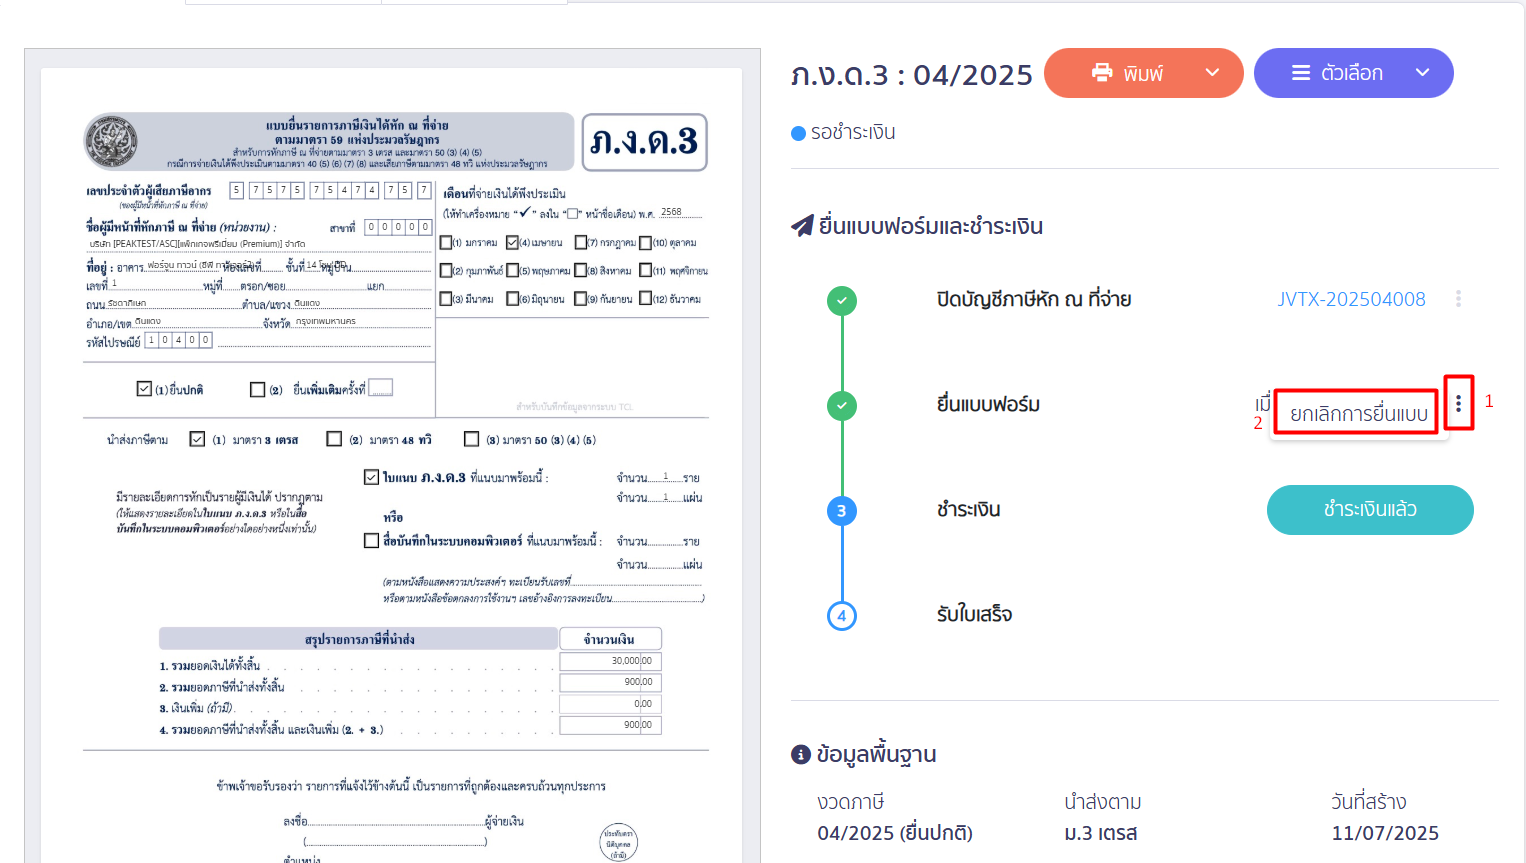Click the ภ.ง.ด.3 form document preview
Viewport: 1526px width, 863px height.
click(392, 465)
